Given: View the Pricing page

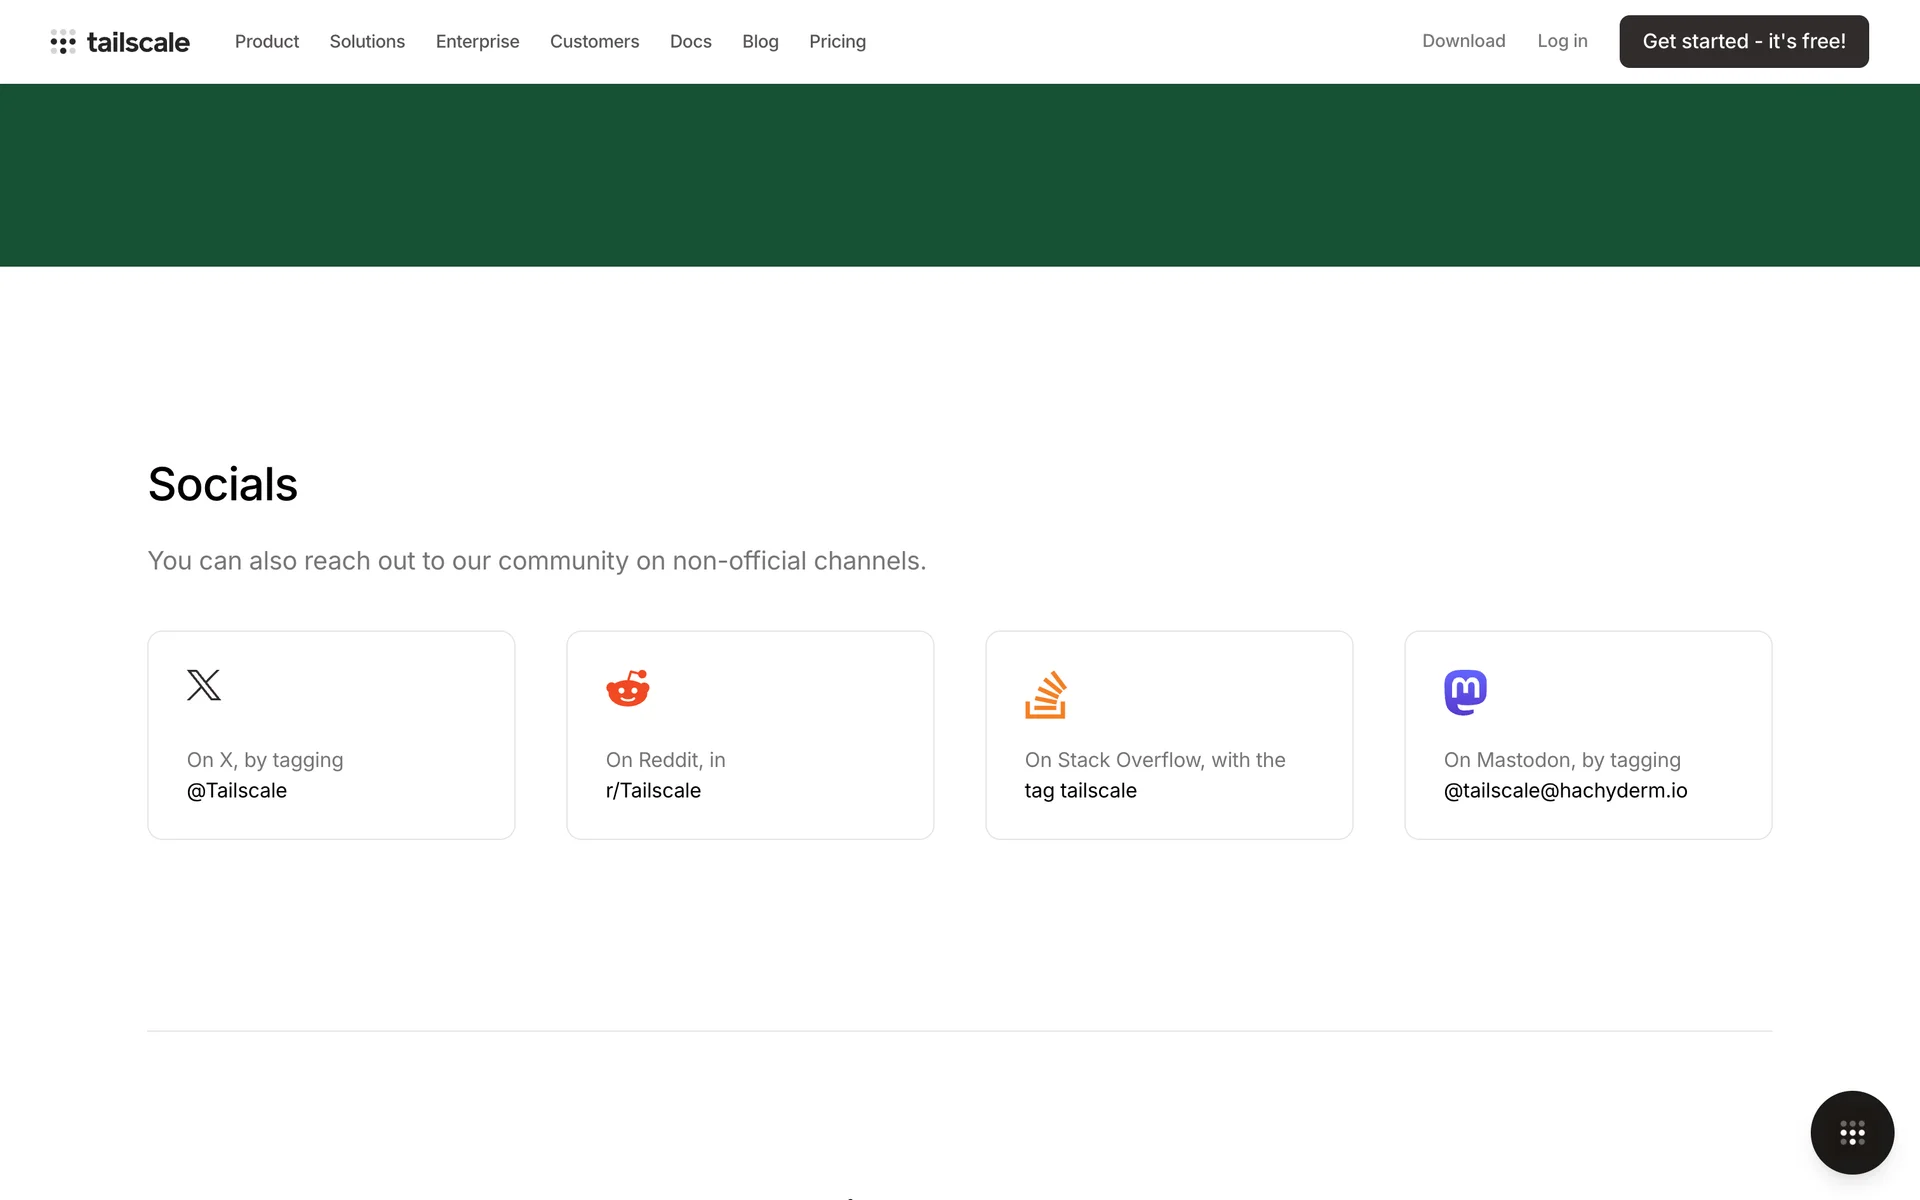Looking at the screenshot, I should [x=837, y=41].
